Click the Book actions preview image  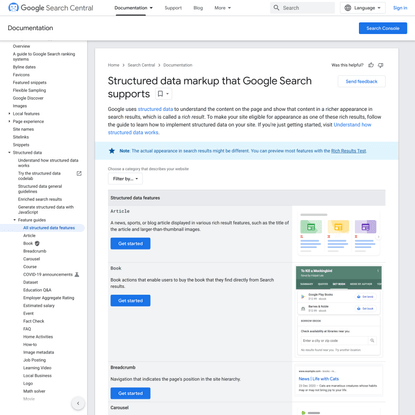tap(339, 311)
